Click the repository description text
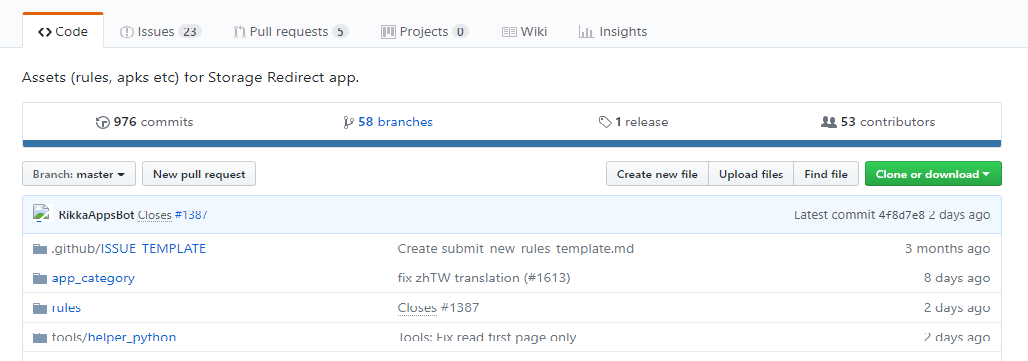 [x=191, y=77]
